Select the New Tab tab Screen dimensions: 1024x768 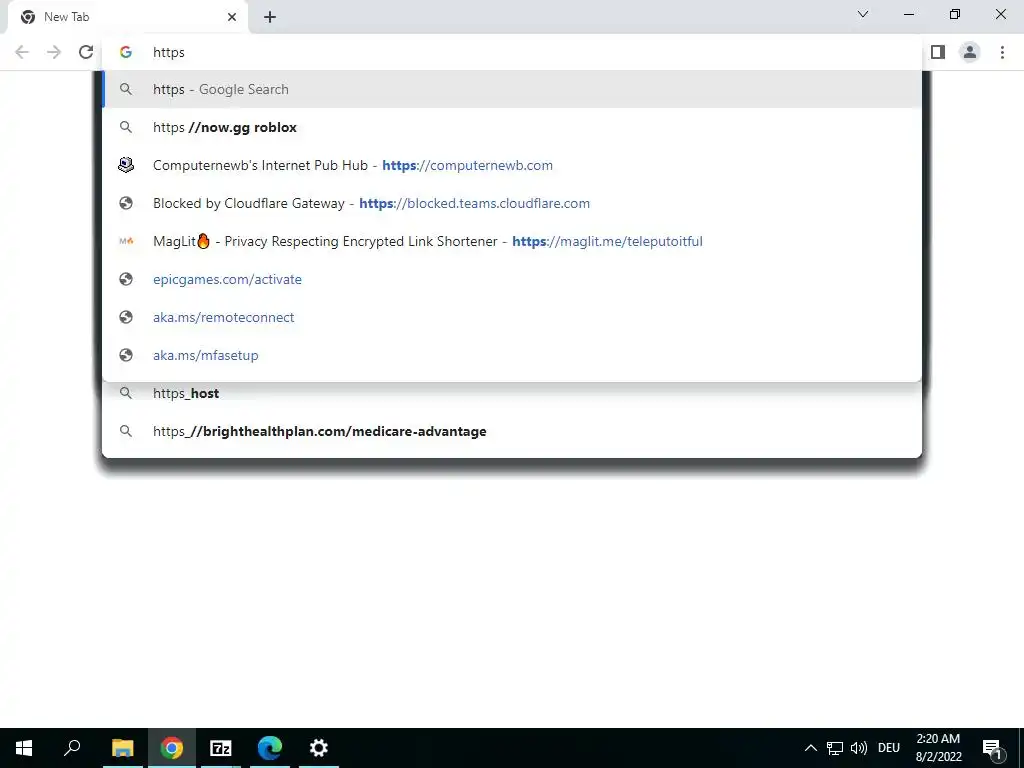pos(127,17)
